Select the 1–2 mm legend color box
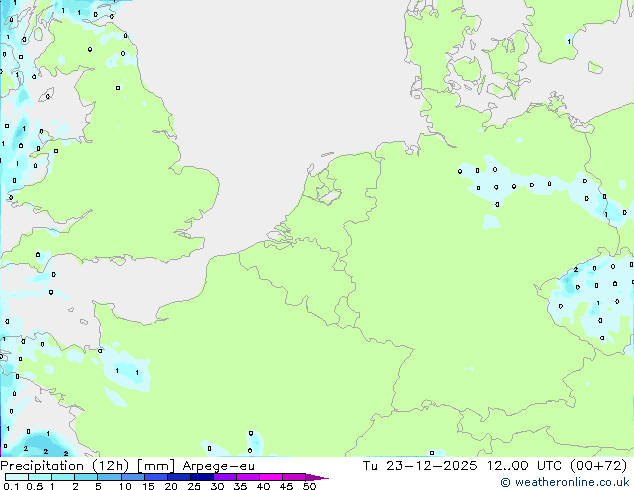Image resolution: width=634 pixels, height=490 pixels. (63, 477)
